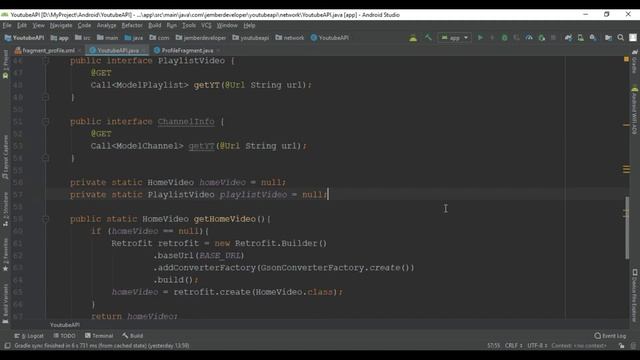Open the File menu

[x=7, y=25]
